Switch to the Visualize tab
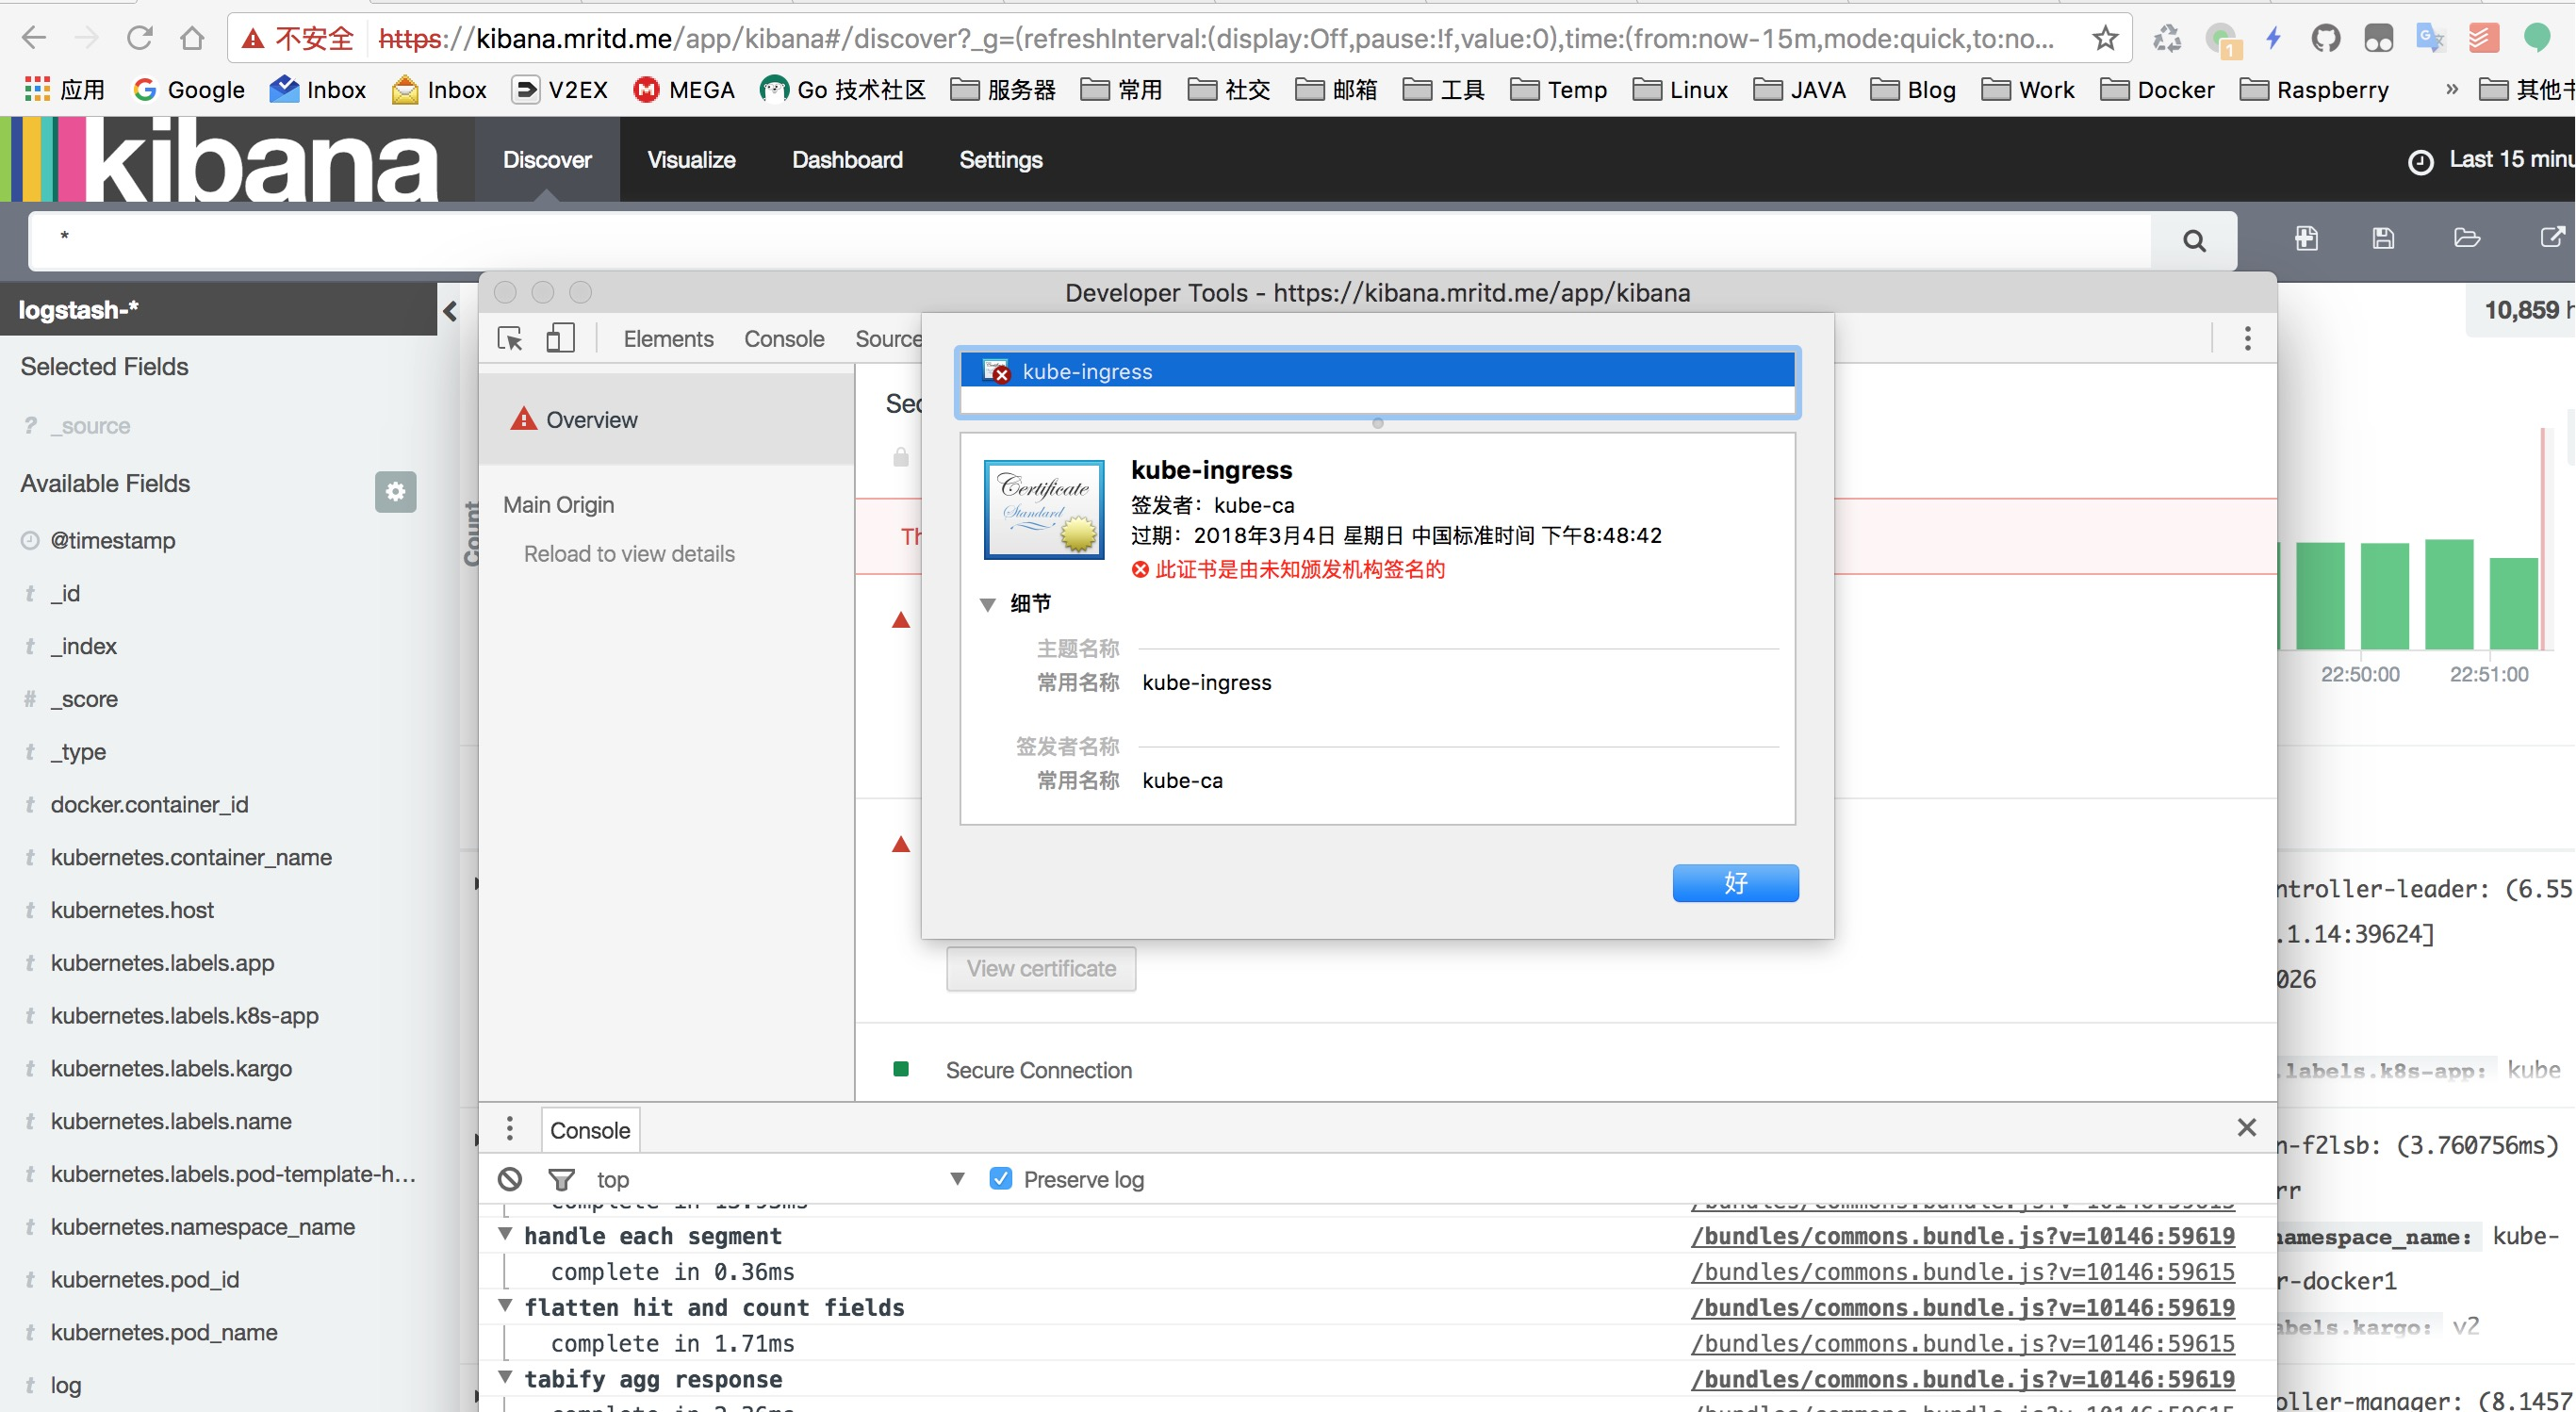Viewport: 2576px width, 1412px height. pos(691,160)
